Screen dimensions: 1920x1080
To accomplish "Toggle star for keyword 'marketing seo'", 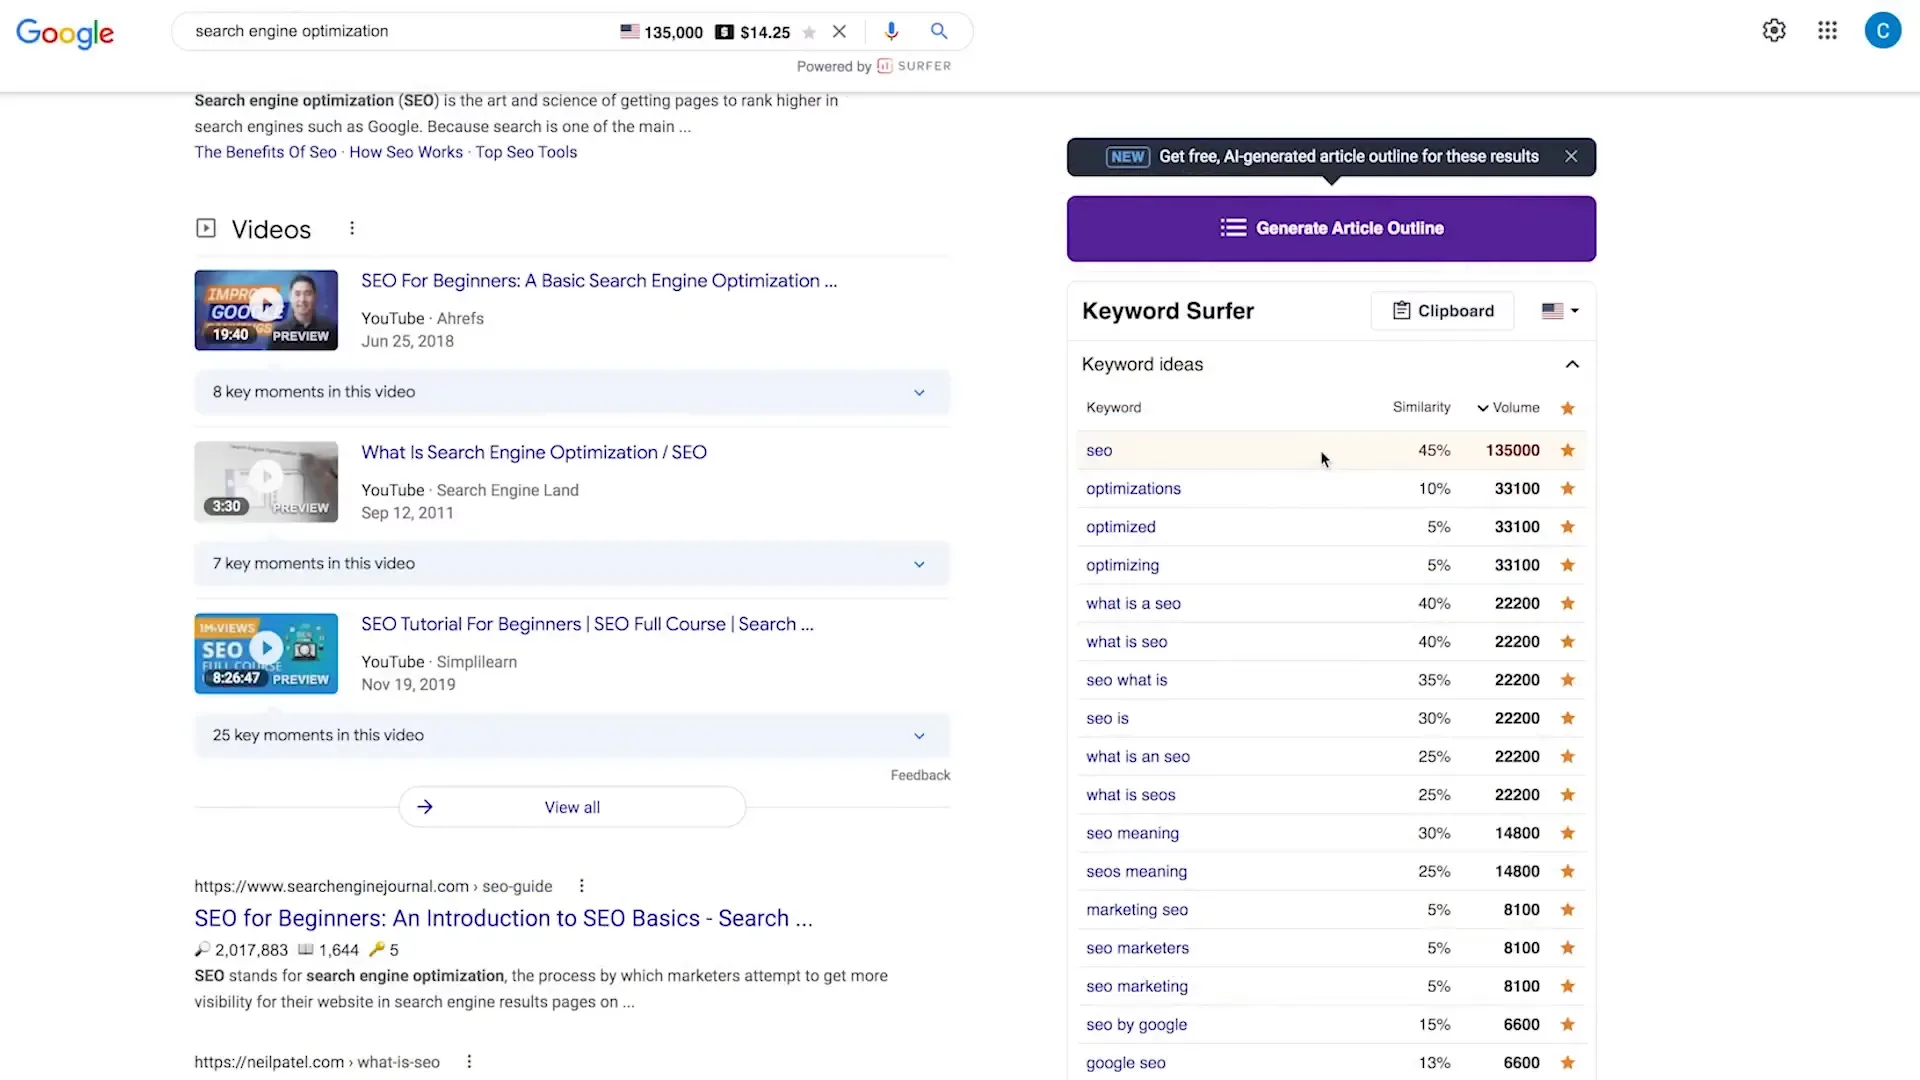I will coord(1568,910).
